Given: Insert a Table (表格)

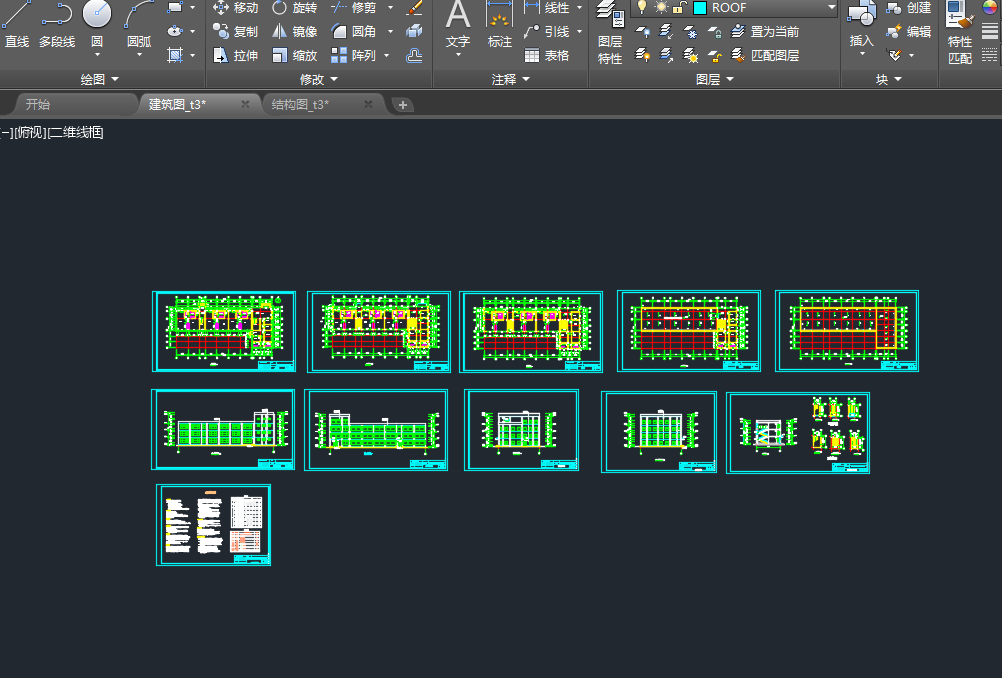Looking at the screenshot, I should pyautogui.click(x=547, y=56).
